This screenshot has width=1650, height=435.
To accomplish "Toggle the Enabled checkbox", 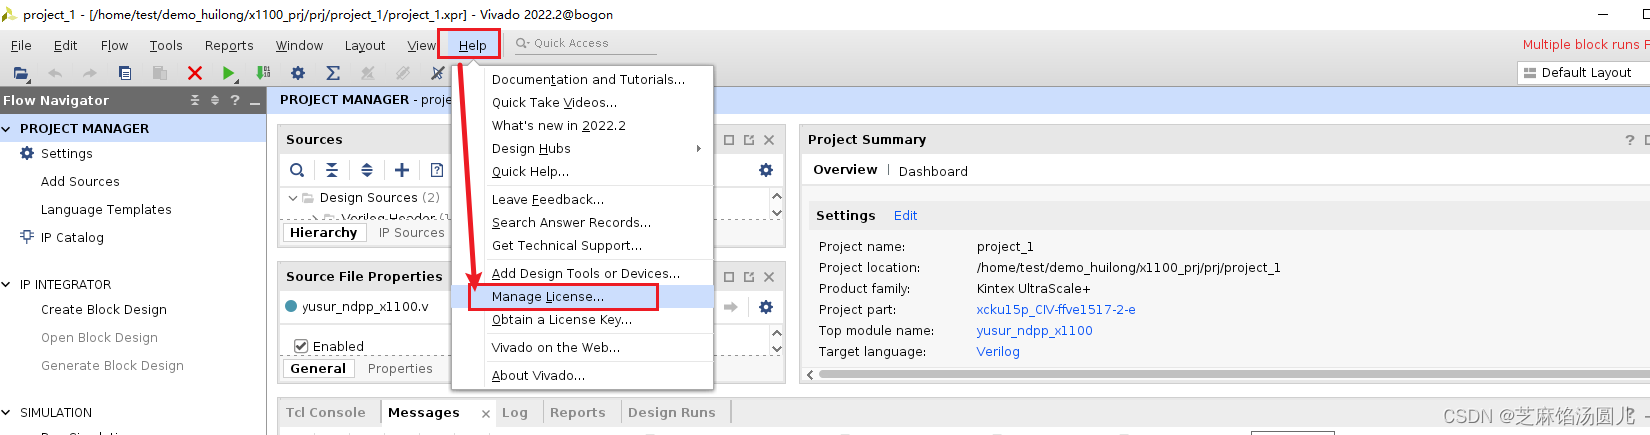I will click(300, 346).
